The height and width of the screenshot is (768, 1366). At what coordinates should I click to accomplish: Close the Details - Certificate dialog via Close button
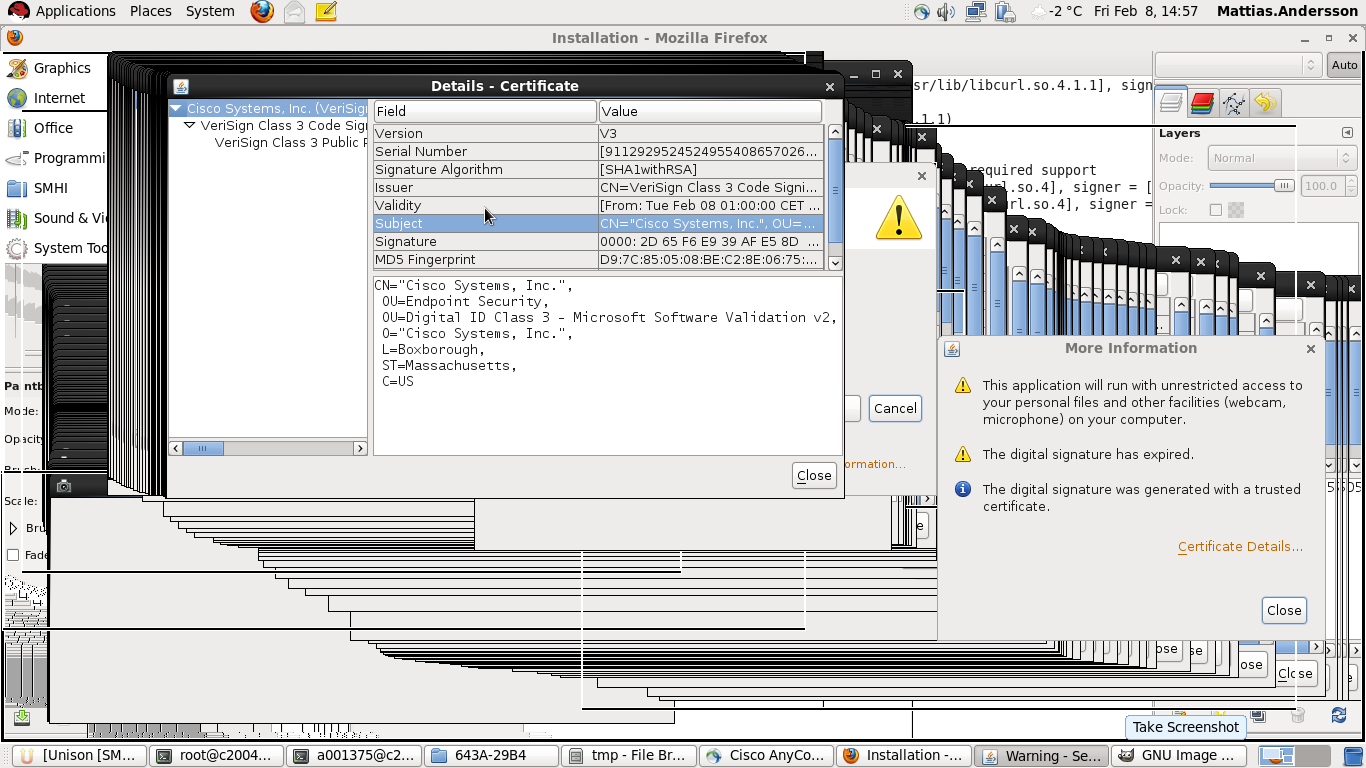click(814, 476)
